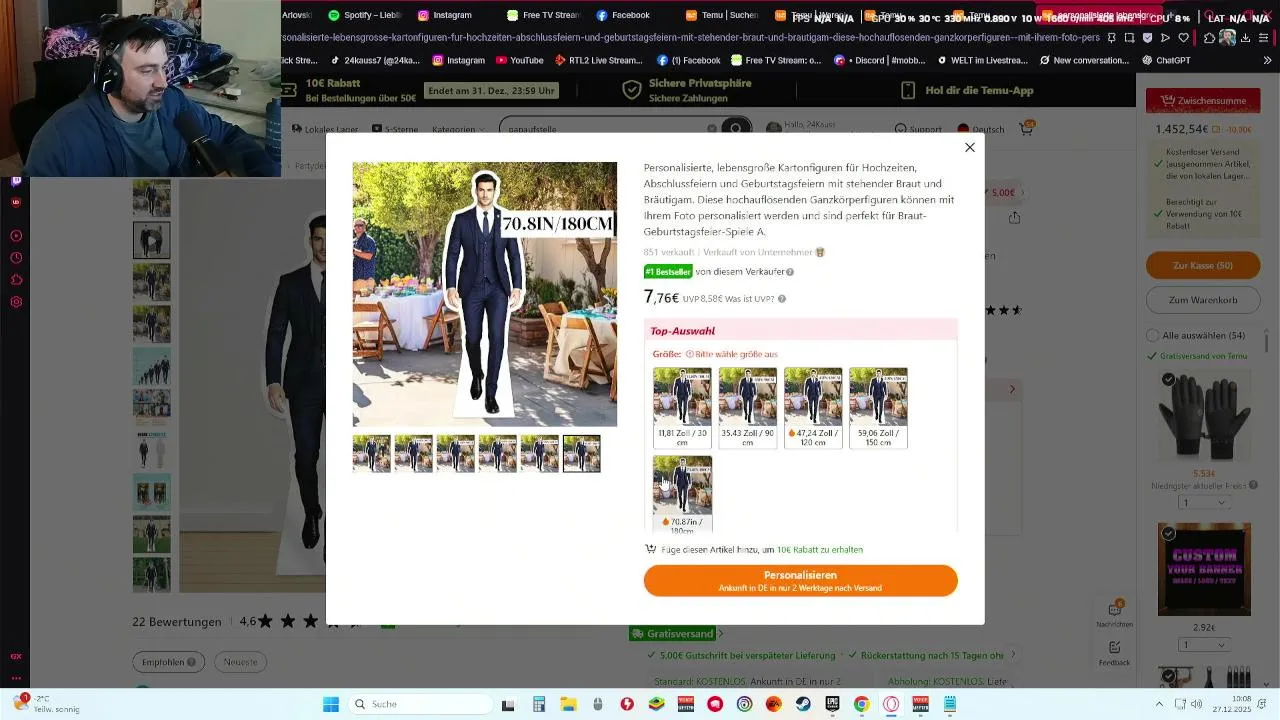Close the product options popup
Image resolution: width=1280 pixels, height=720 pixels.
point(969,147)
